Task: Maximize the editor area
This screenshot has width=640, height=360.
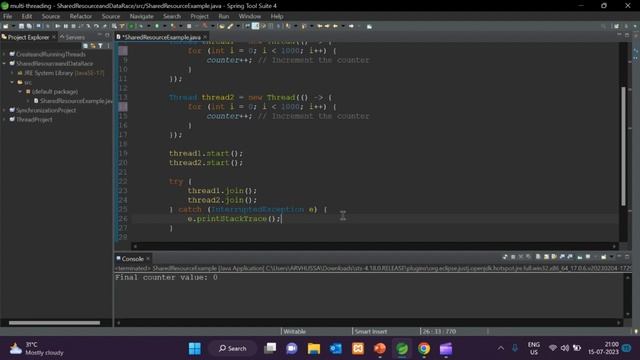Action: (x=627, y=36)
